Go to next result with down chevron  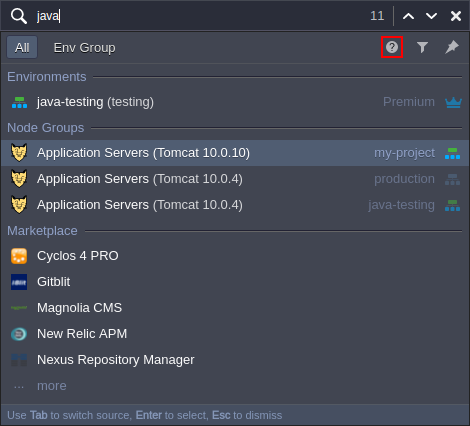click(x=431, y=16)
